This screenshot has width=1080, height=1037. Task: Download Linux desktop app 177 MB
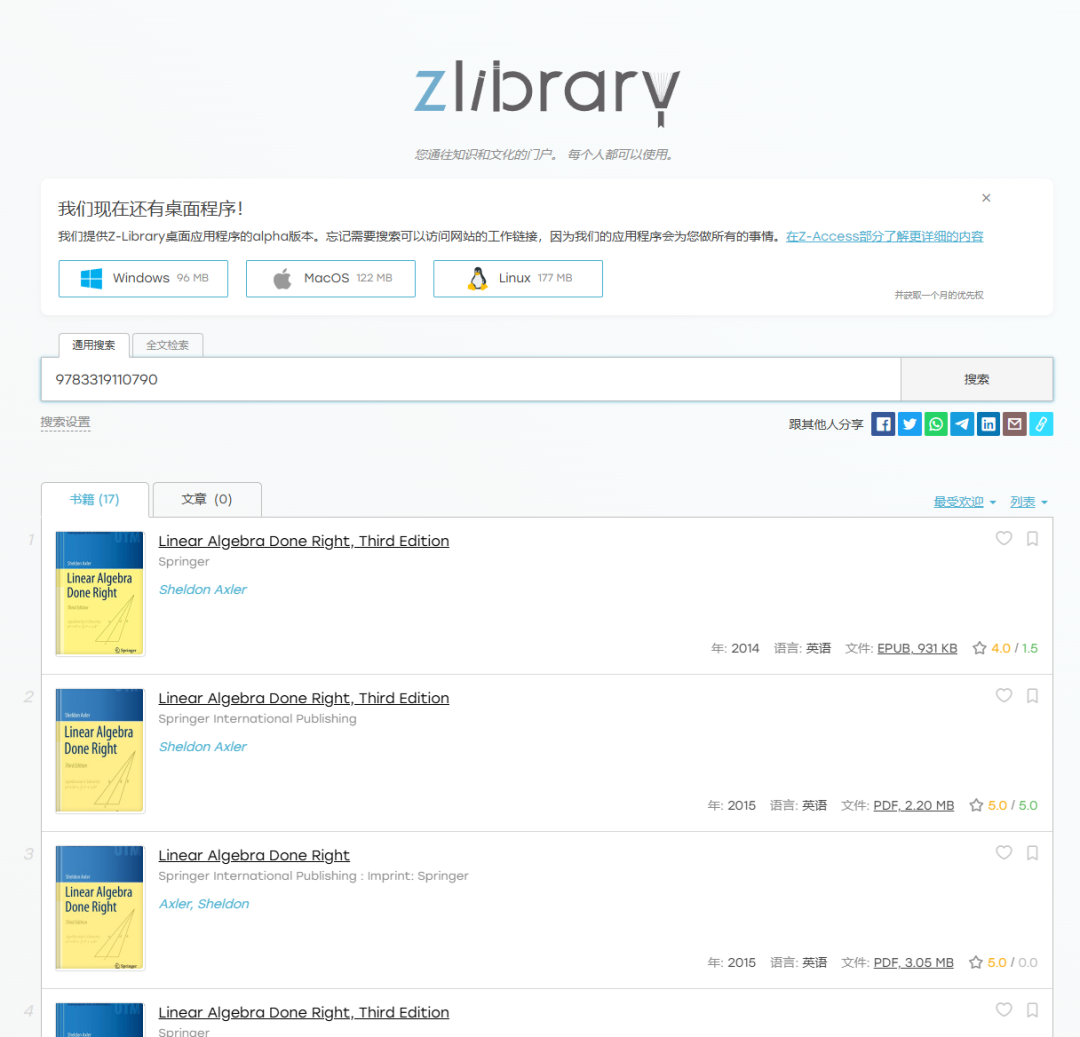point(517,278)
